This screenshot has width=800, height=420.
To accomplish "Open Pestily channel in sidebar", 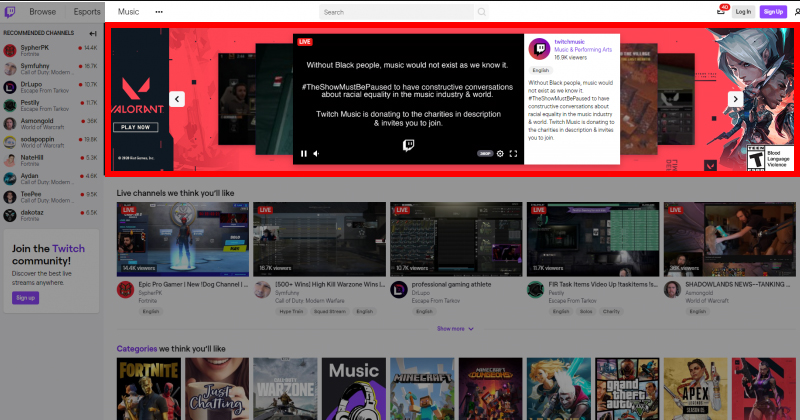I will (51, 105).
